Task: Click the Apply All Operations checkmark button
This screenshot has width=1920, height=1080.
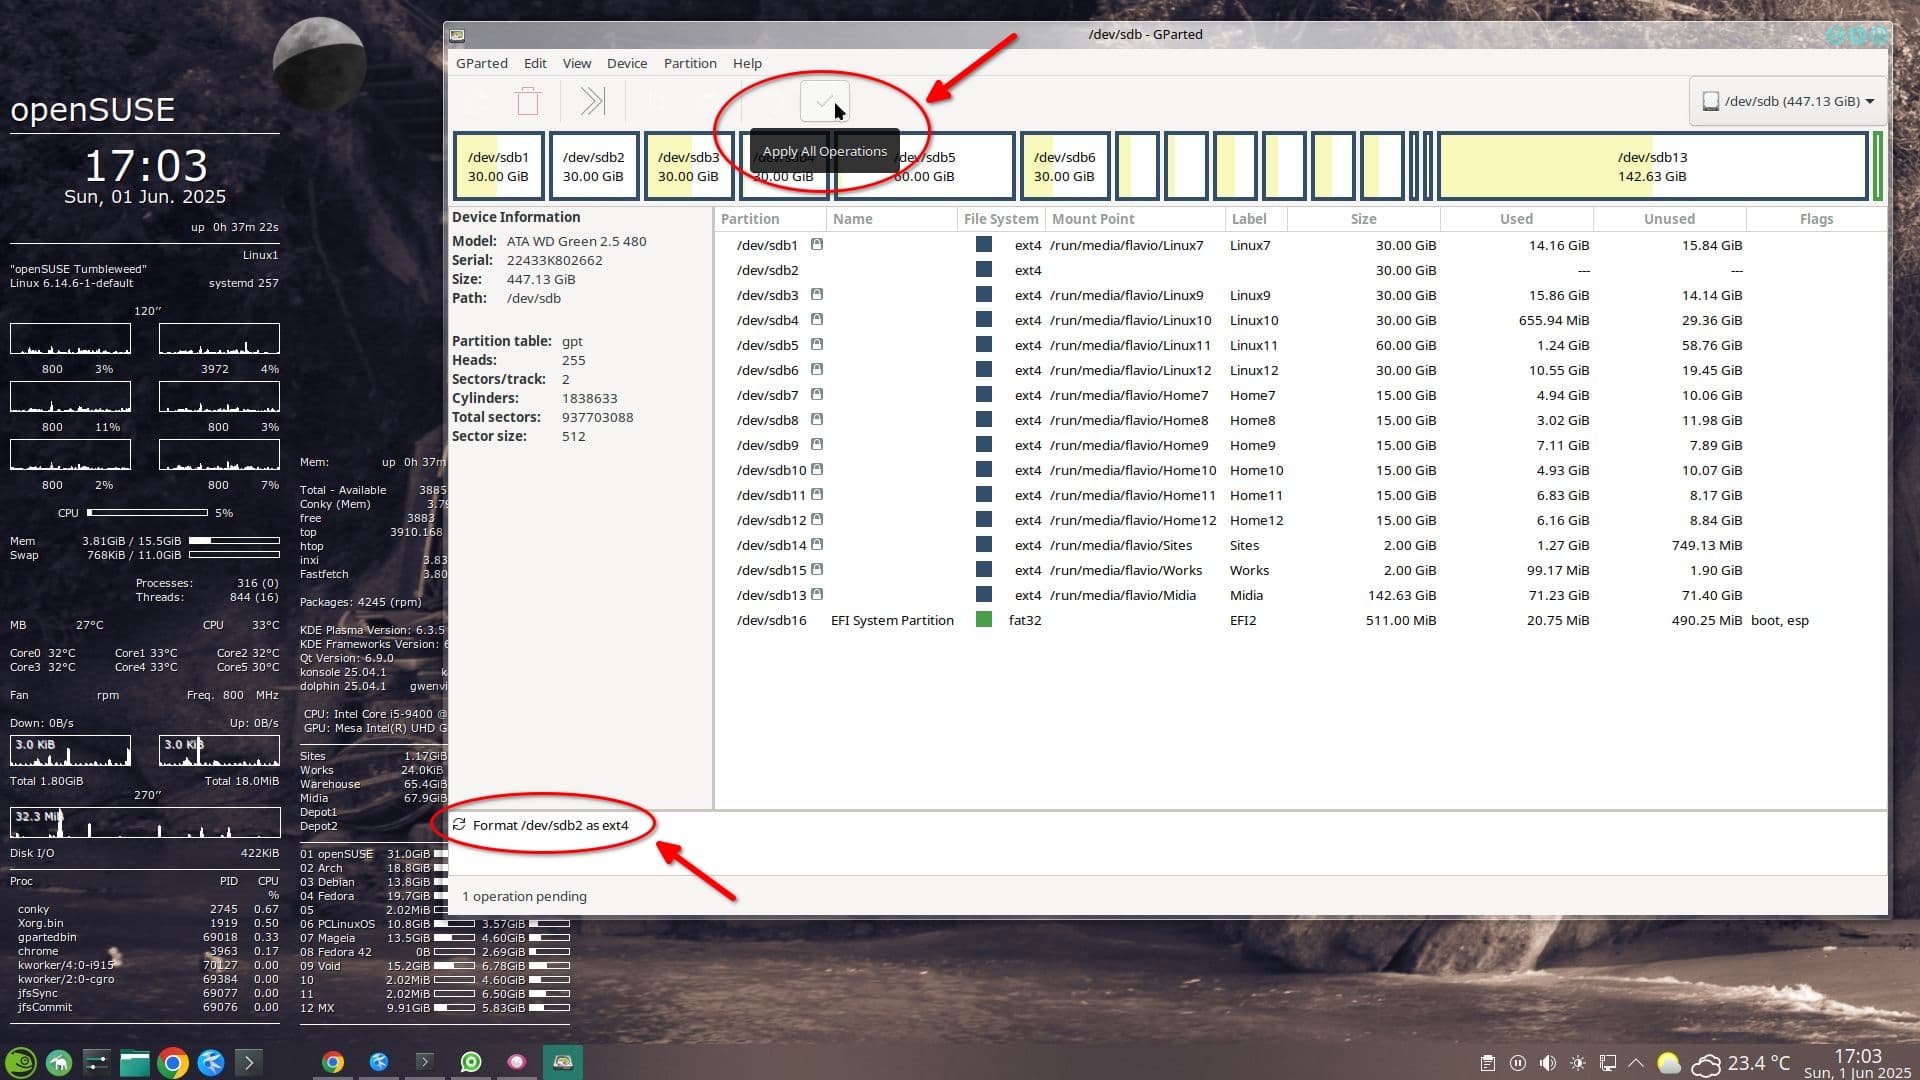Action: pyautogui.click(x=824, y=101)
